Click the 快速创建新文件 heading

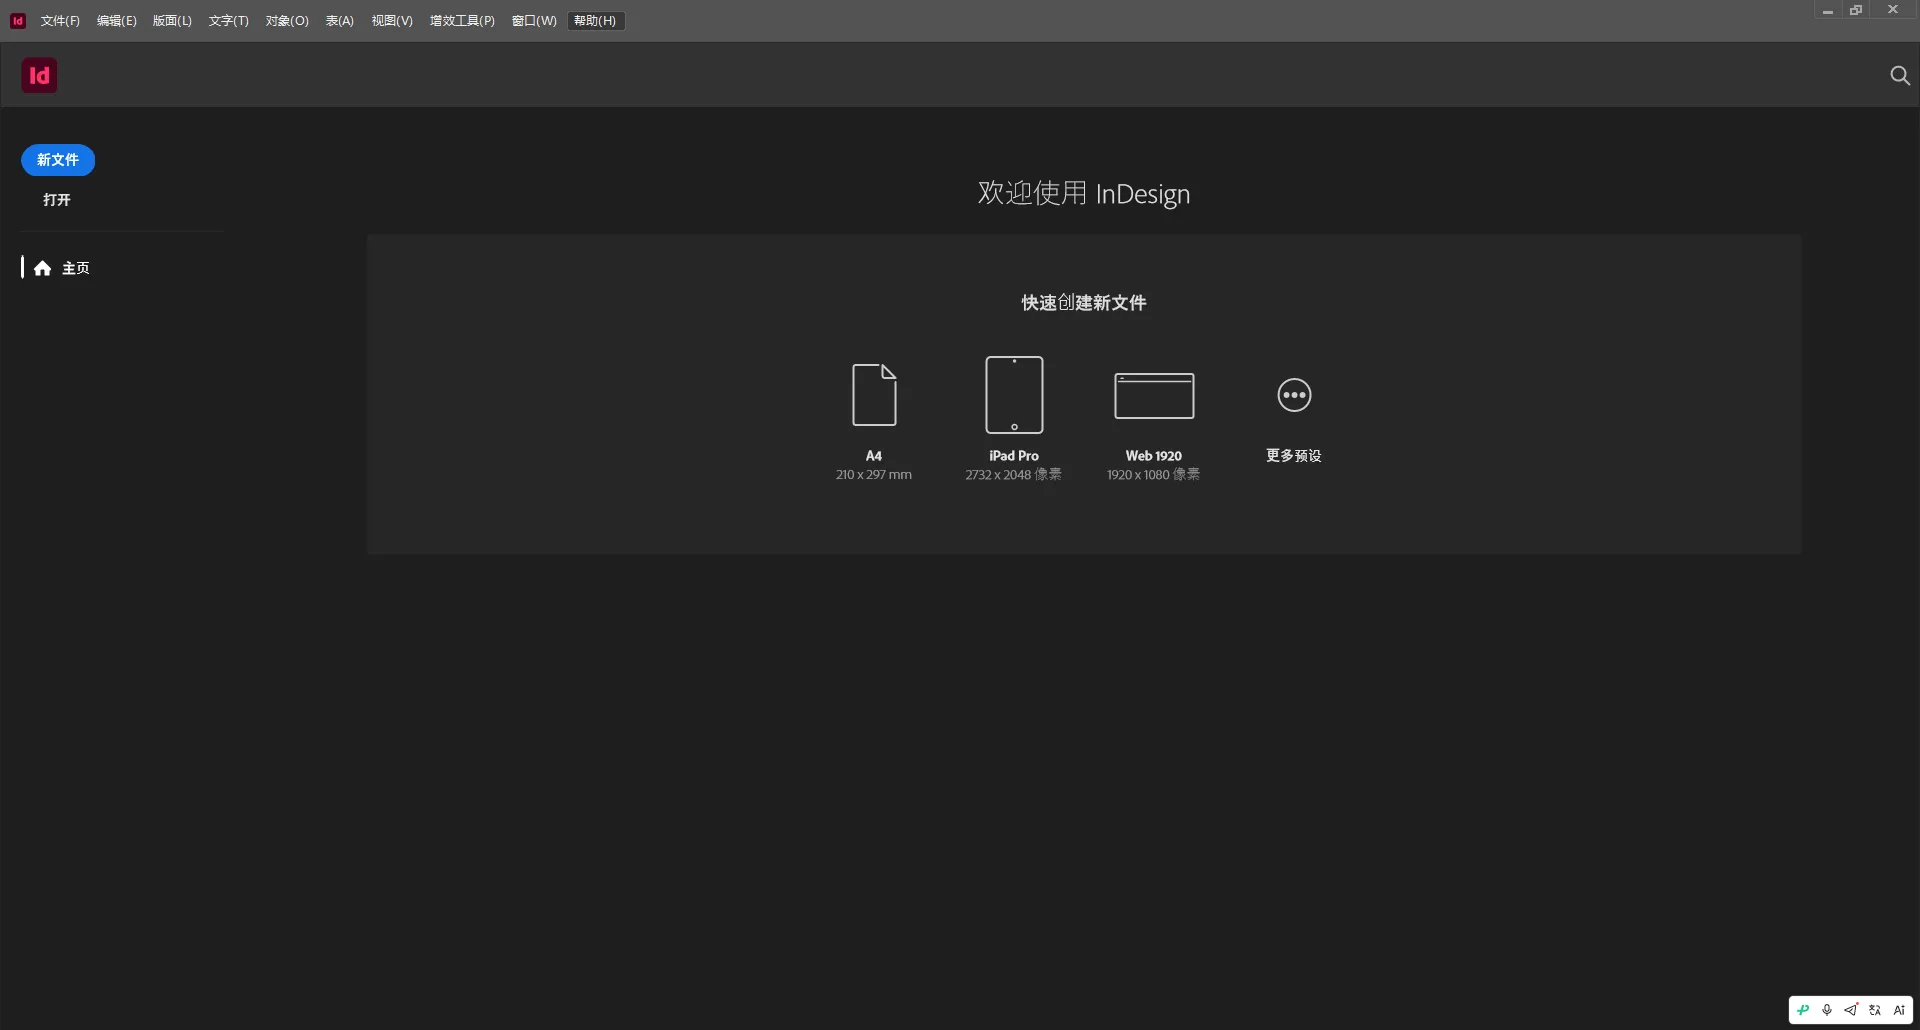(x=1084, y=303)
